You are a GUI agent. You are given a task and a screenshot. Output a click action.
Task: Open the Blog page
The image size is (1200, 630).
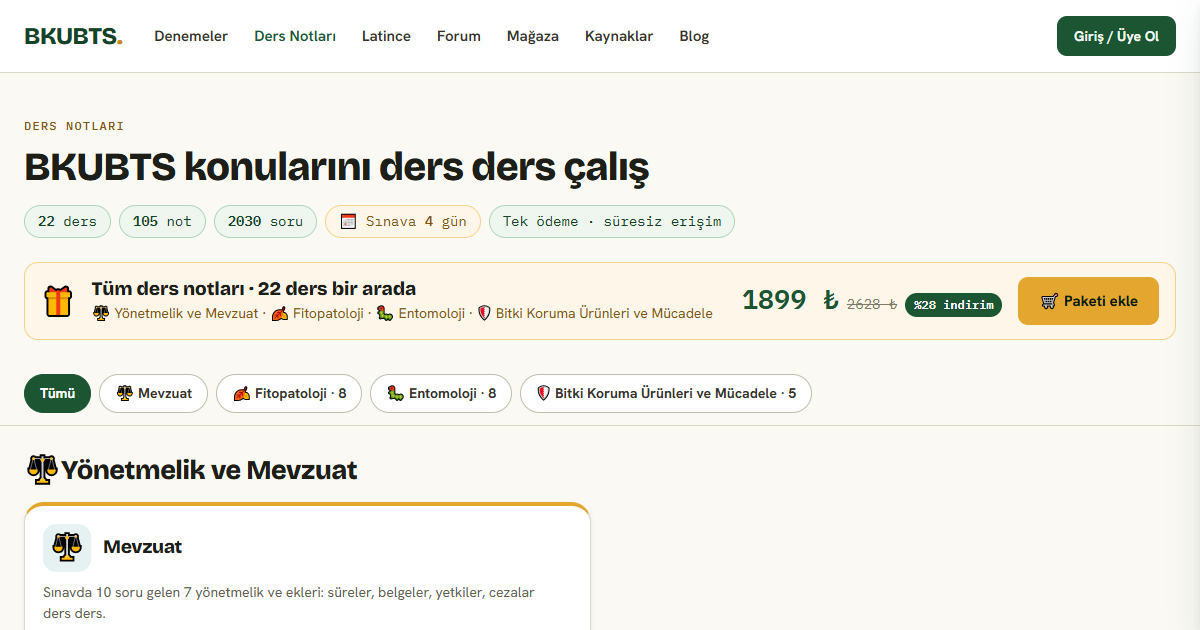[x=694, y=36]
